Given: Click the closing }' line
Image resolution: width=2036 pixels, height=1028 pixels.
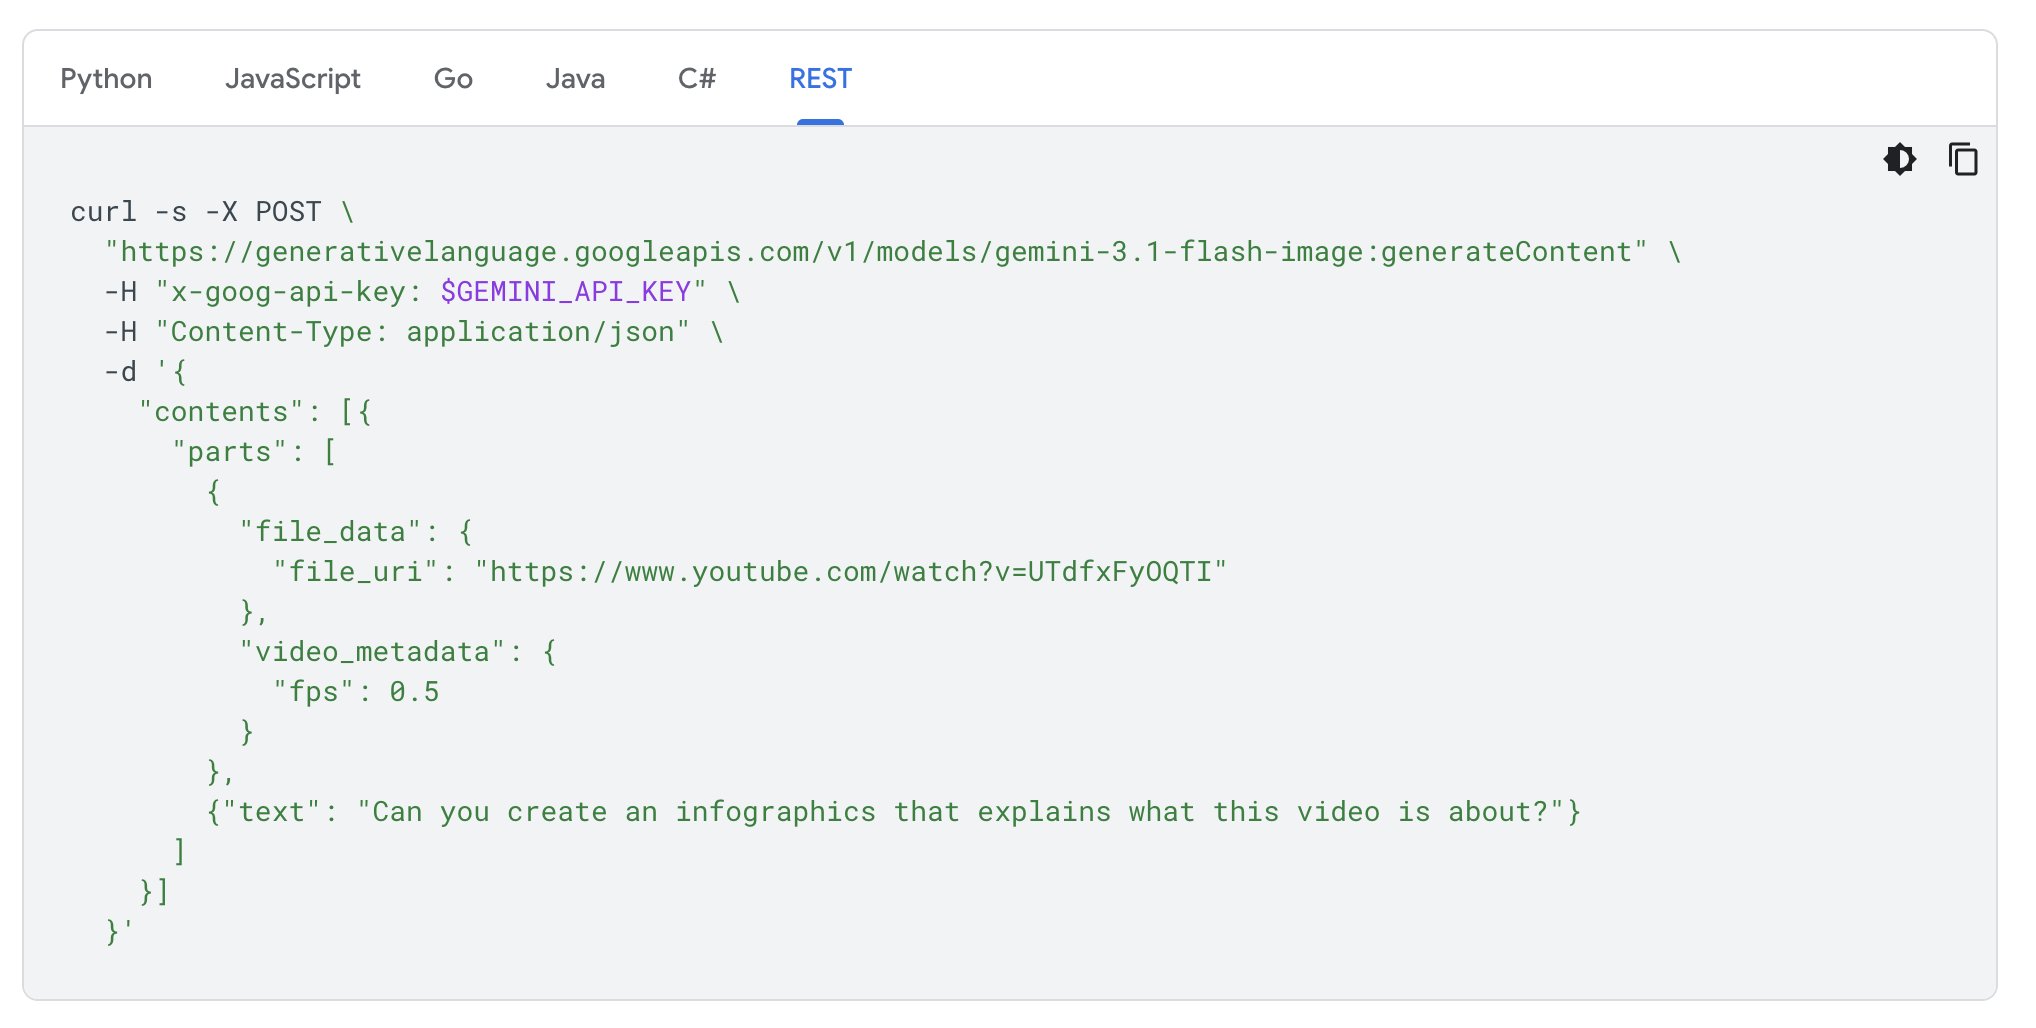Looking at the screenshot, I should [119, 932].
